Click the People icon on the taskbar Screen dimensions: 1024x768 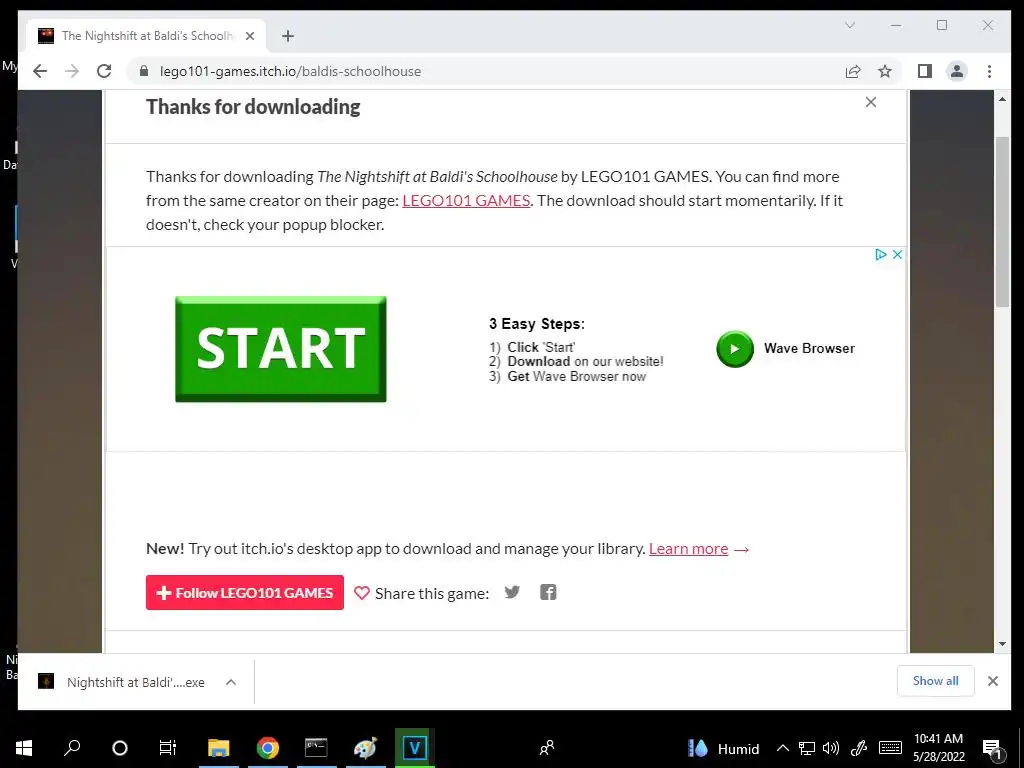click(x=547, y=748)
